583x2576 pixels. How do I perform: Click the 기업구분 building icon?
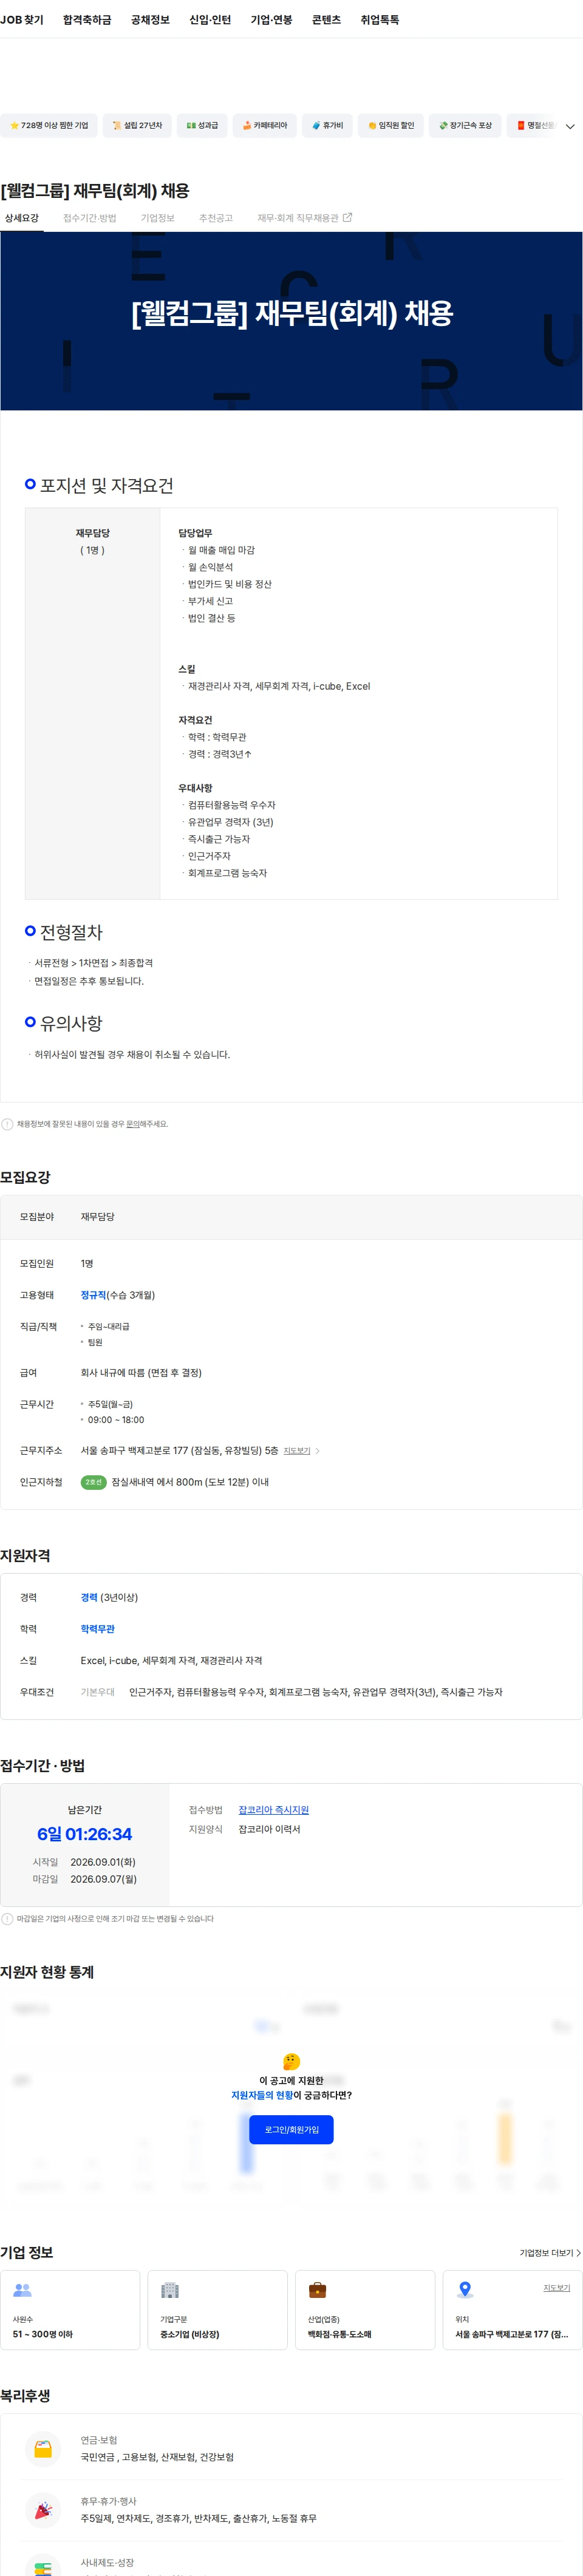tap(170, 2290)
